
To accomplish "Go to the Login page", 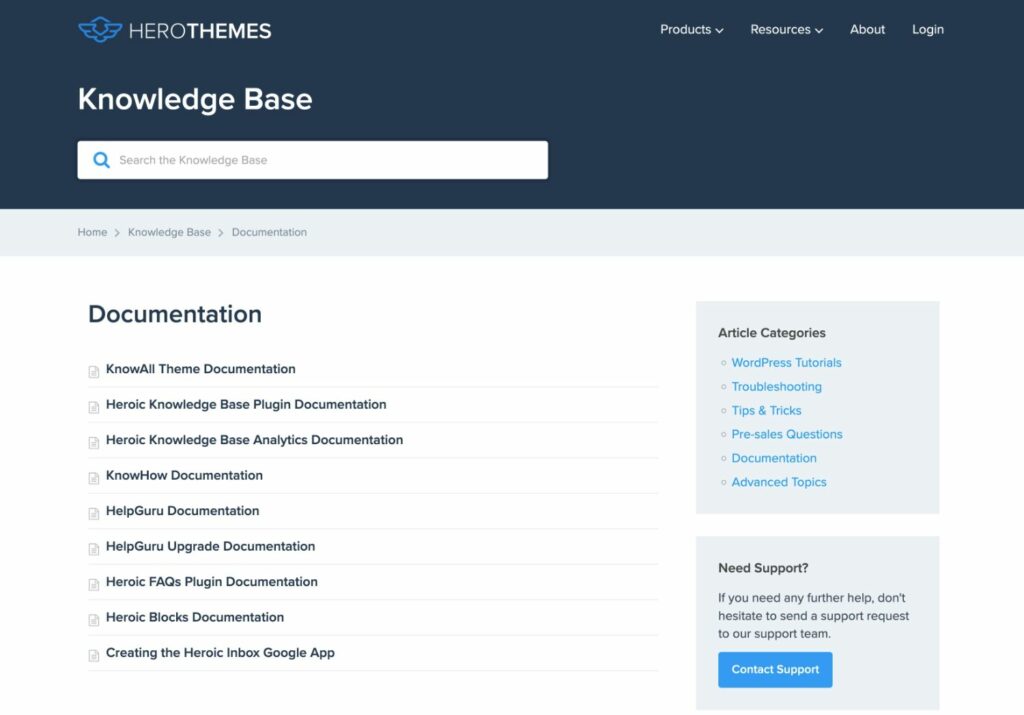I will click(x=927, y=29).
